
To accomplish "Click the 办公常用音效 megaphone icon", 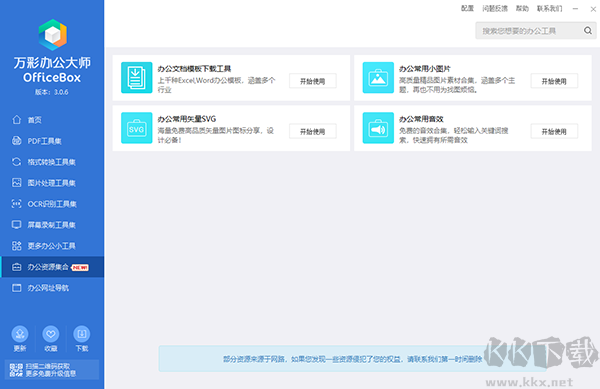I will click(378, 128).
